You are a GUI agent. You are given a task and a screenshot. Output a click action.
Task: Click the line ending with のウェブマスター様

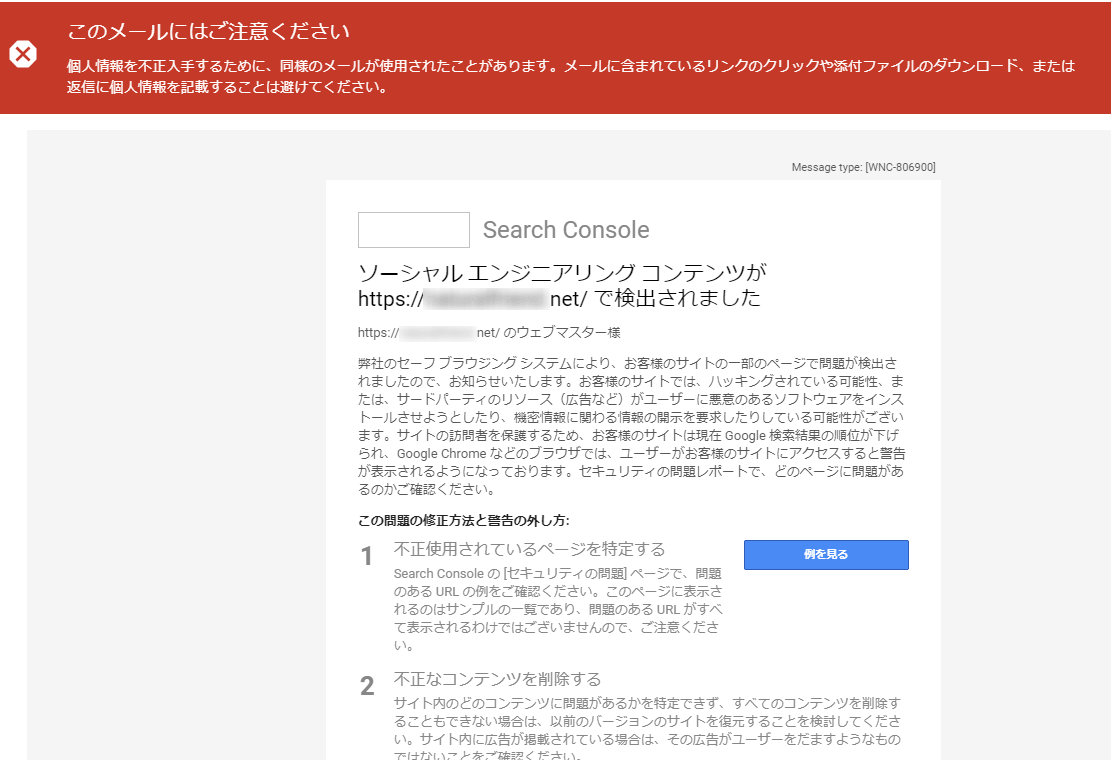489,332
